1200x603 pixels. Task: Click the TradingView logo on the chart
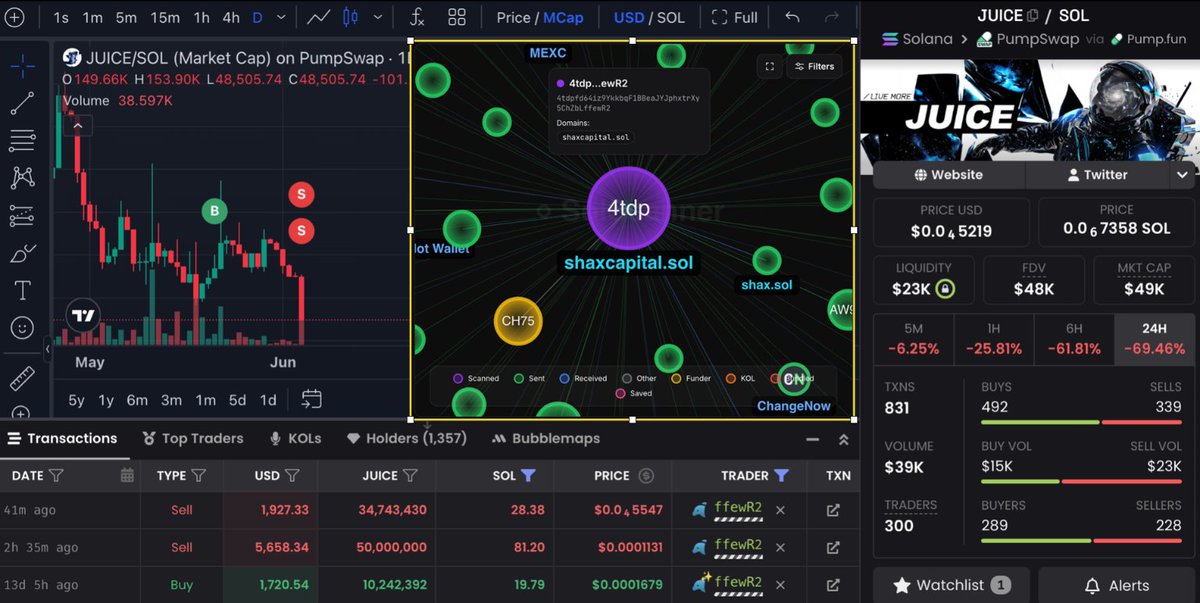(84, 316)
